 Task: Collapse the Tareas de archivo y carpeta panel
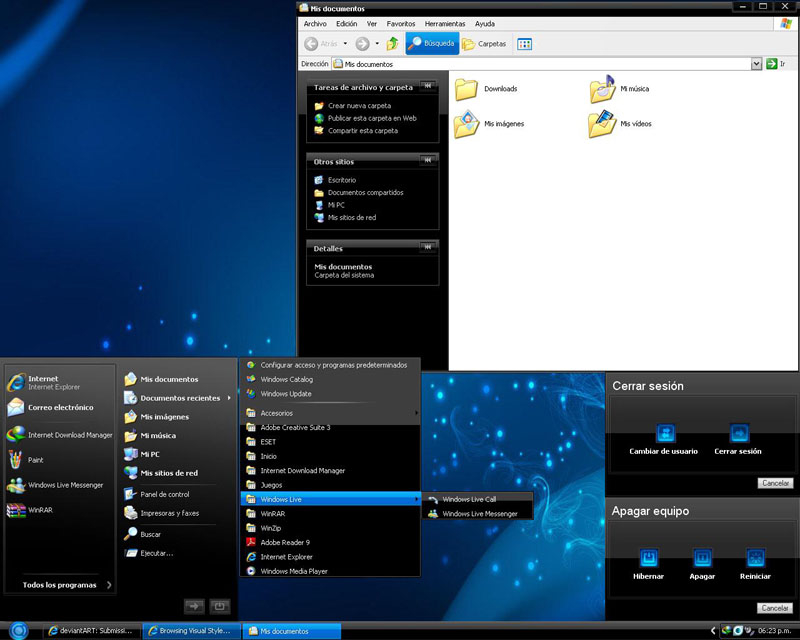[428, 86]
